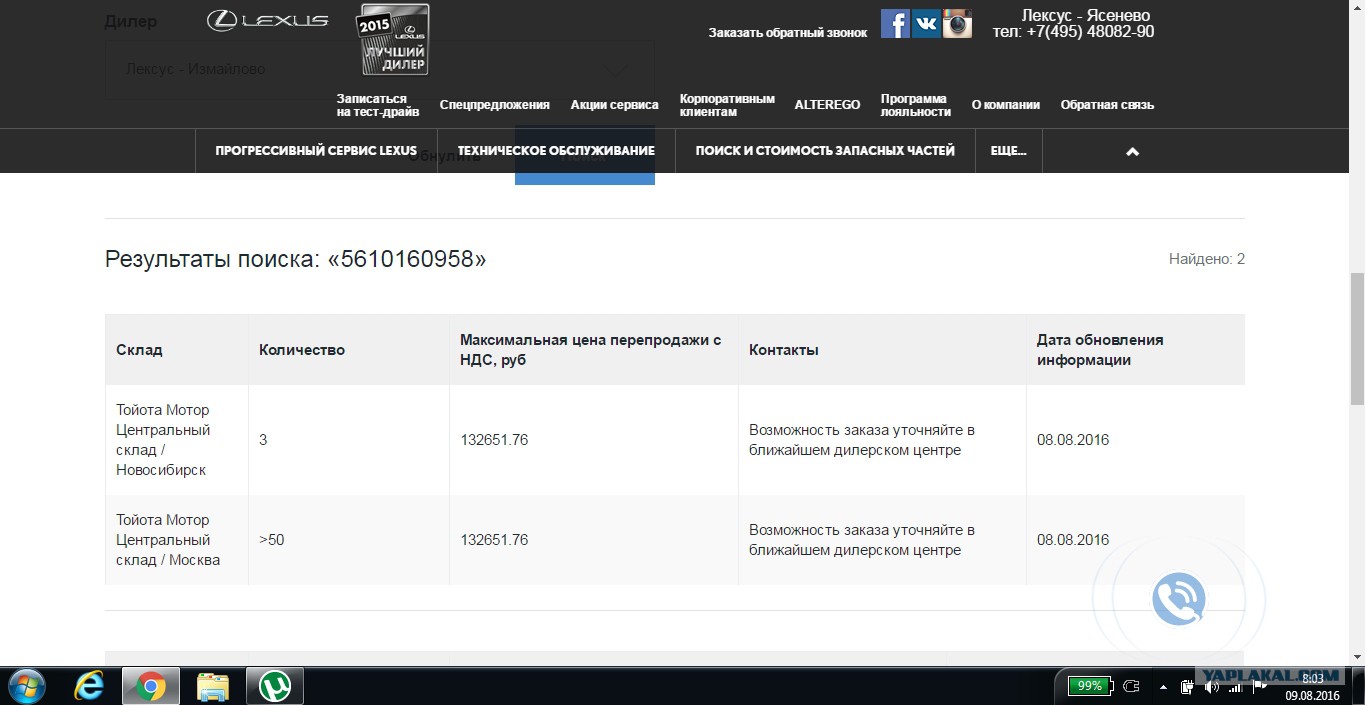Click the search results heading «5610160958»
The height and width of the screenshot is (705, 1365).
[296, 260]
